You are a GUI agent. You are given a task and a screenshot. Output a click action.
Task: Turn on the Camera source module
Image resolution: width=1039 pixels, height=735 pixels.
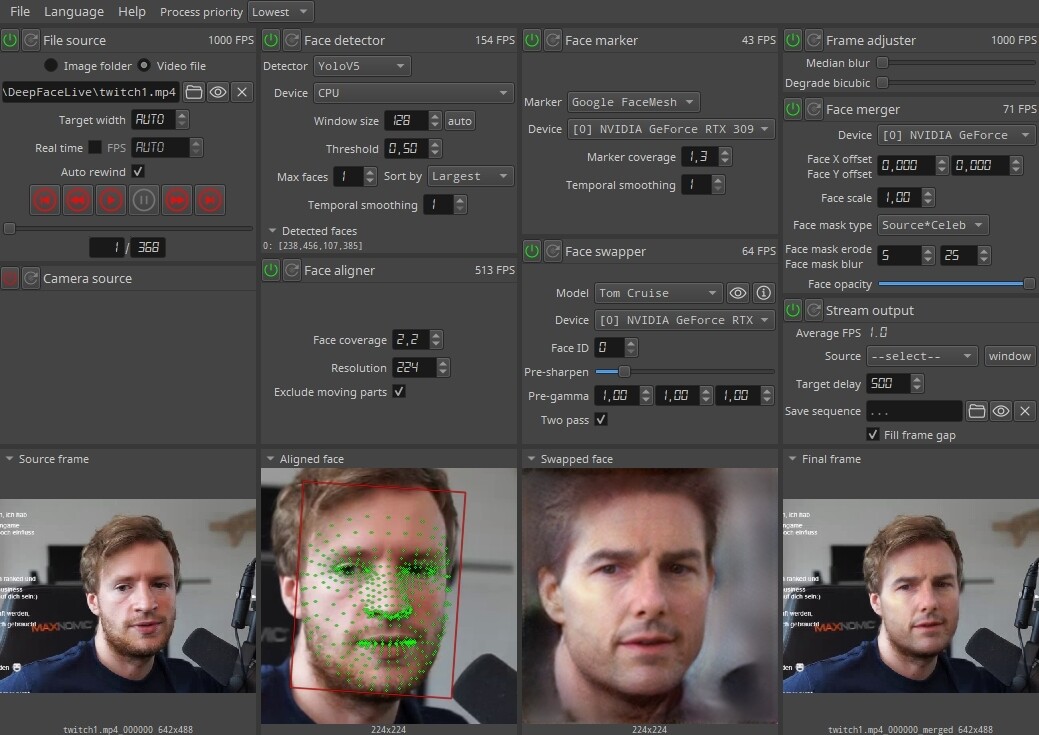tap(10, 278)
